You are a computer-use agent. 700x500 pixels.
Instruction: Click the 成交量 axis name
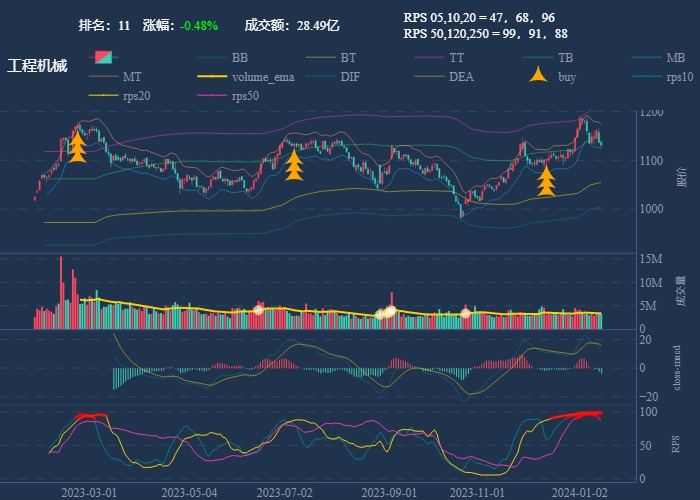pyautogui.click(x=680, y=291)
